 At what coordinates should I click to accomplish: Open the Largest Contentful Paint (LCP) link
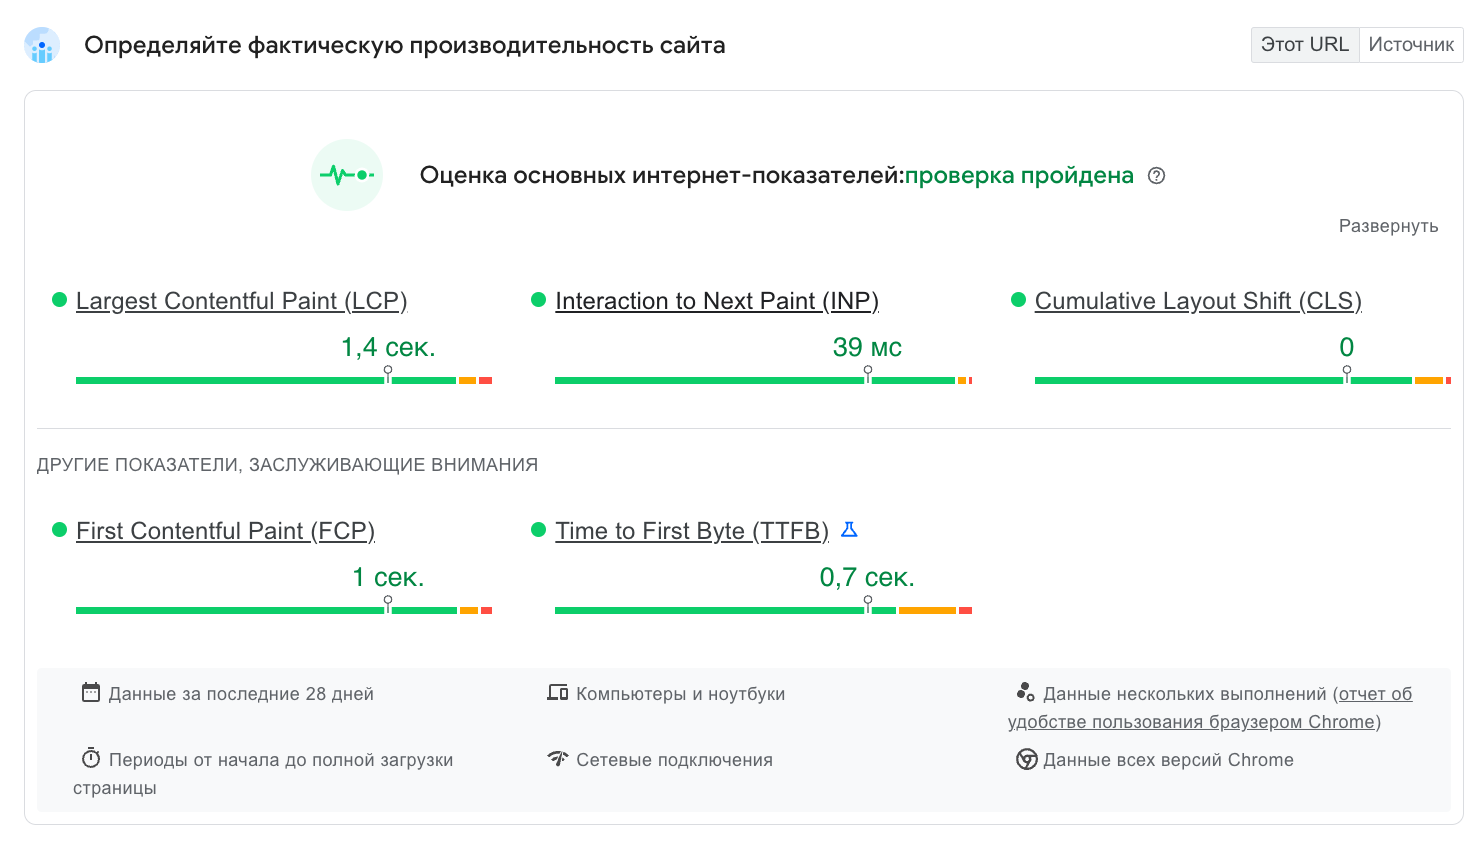pyautogui.click(x=241, y=301)
